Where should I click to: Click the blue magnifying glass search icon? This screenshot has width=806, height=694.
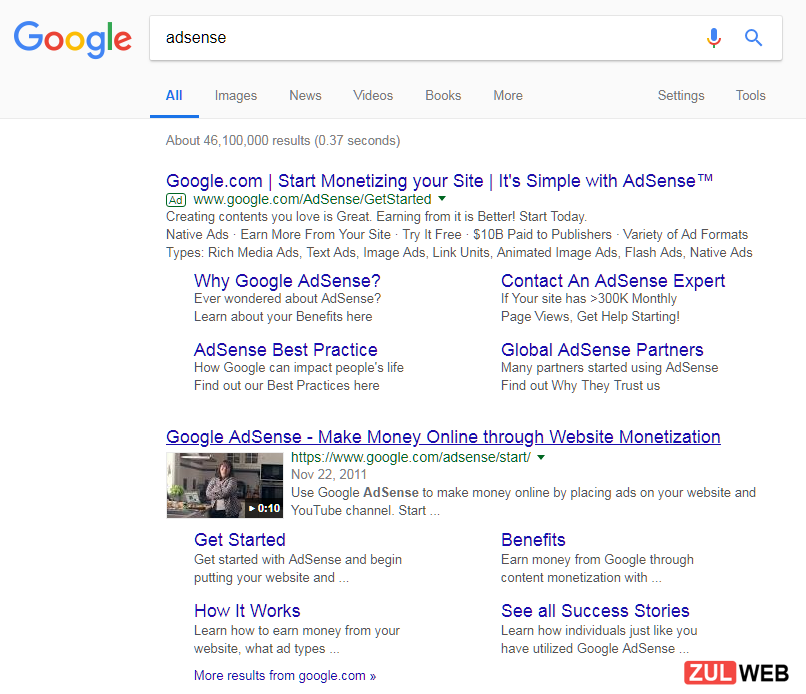[753, 38]
